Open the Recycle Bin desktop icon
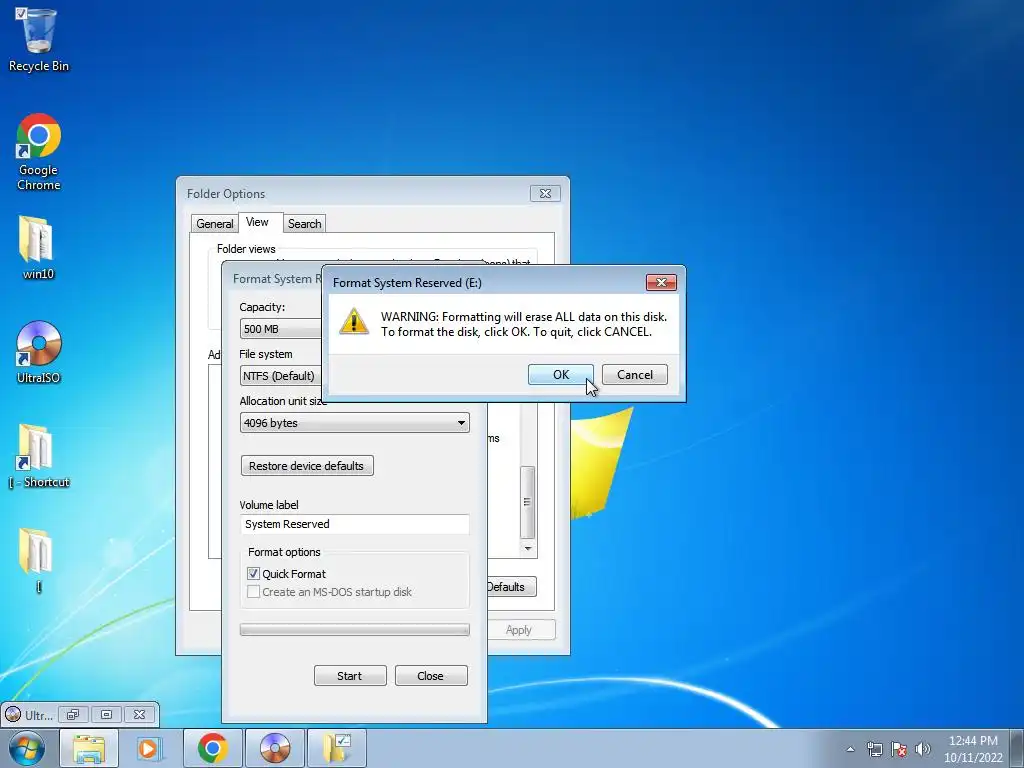1024x768 pixels. pyautogui.click(x=39, y=39)
